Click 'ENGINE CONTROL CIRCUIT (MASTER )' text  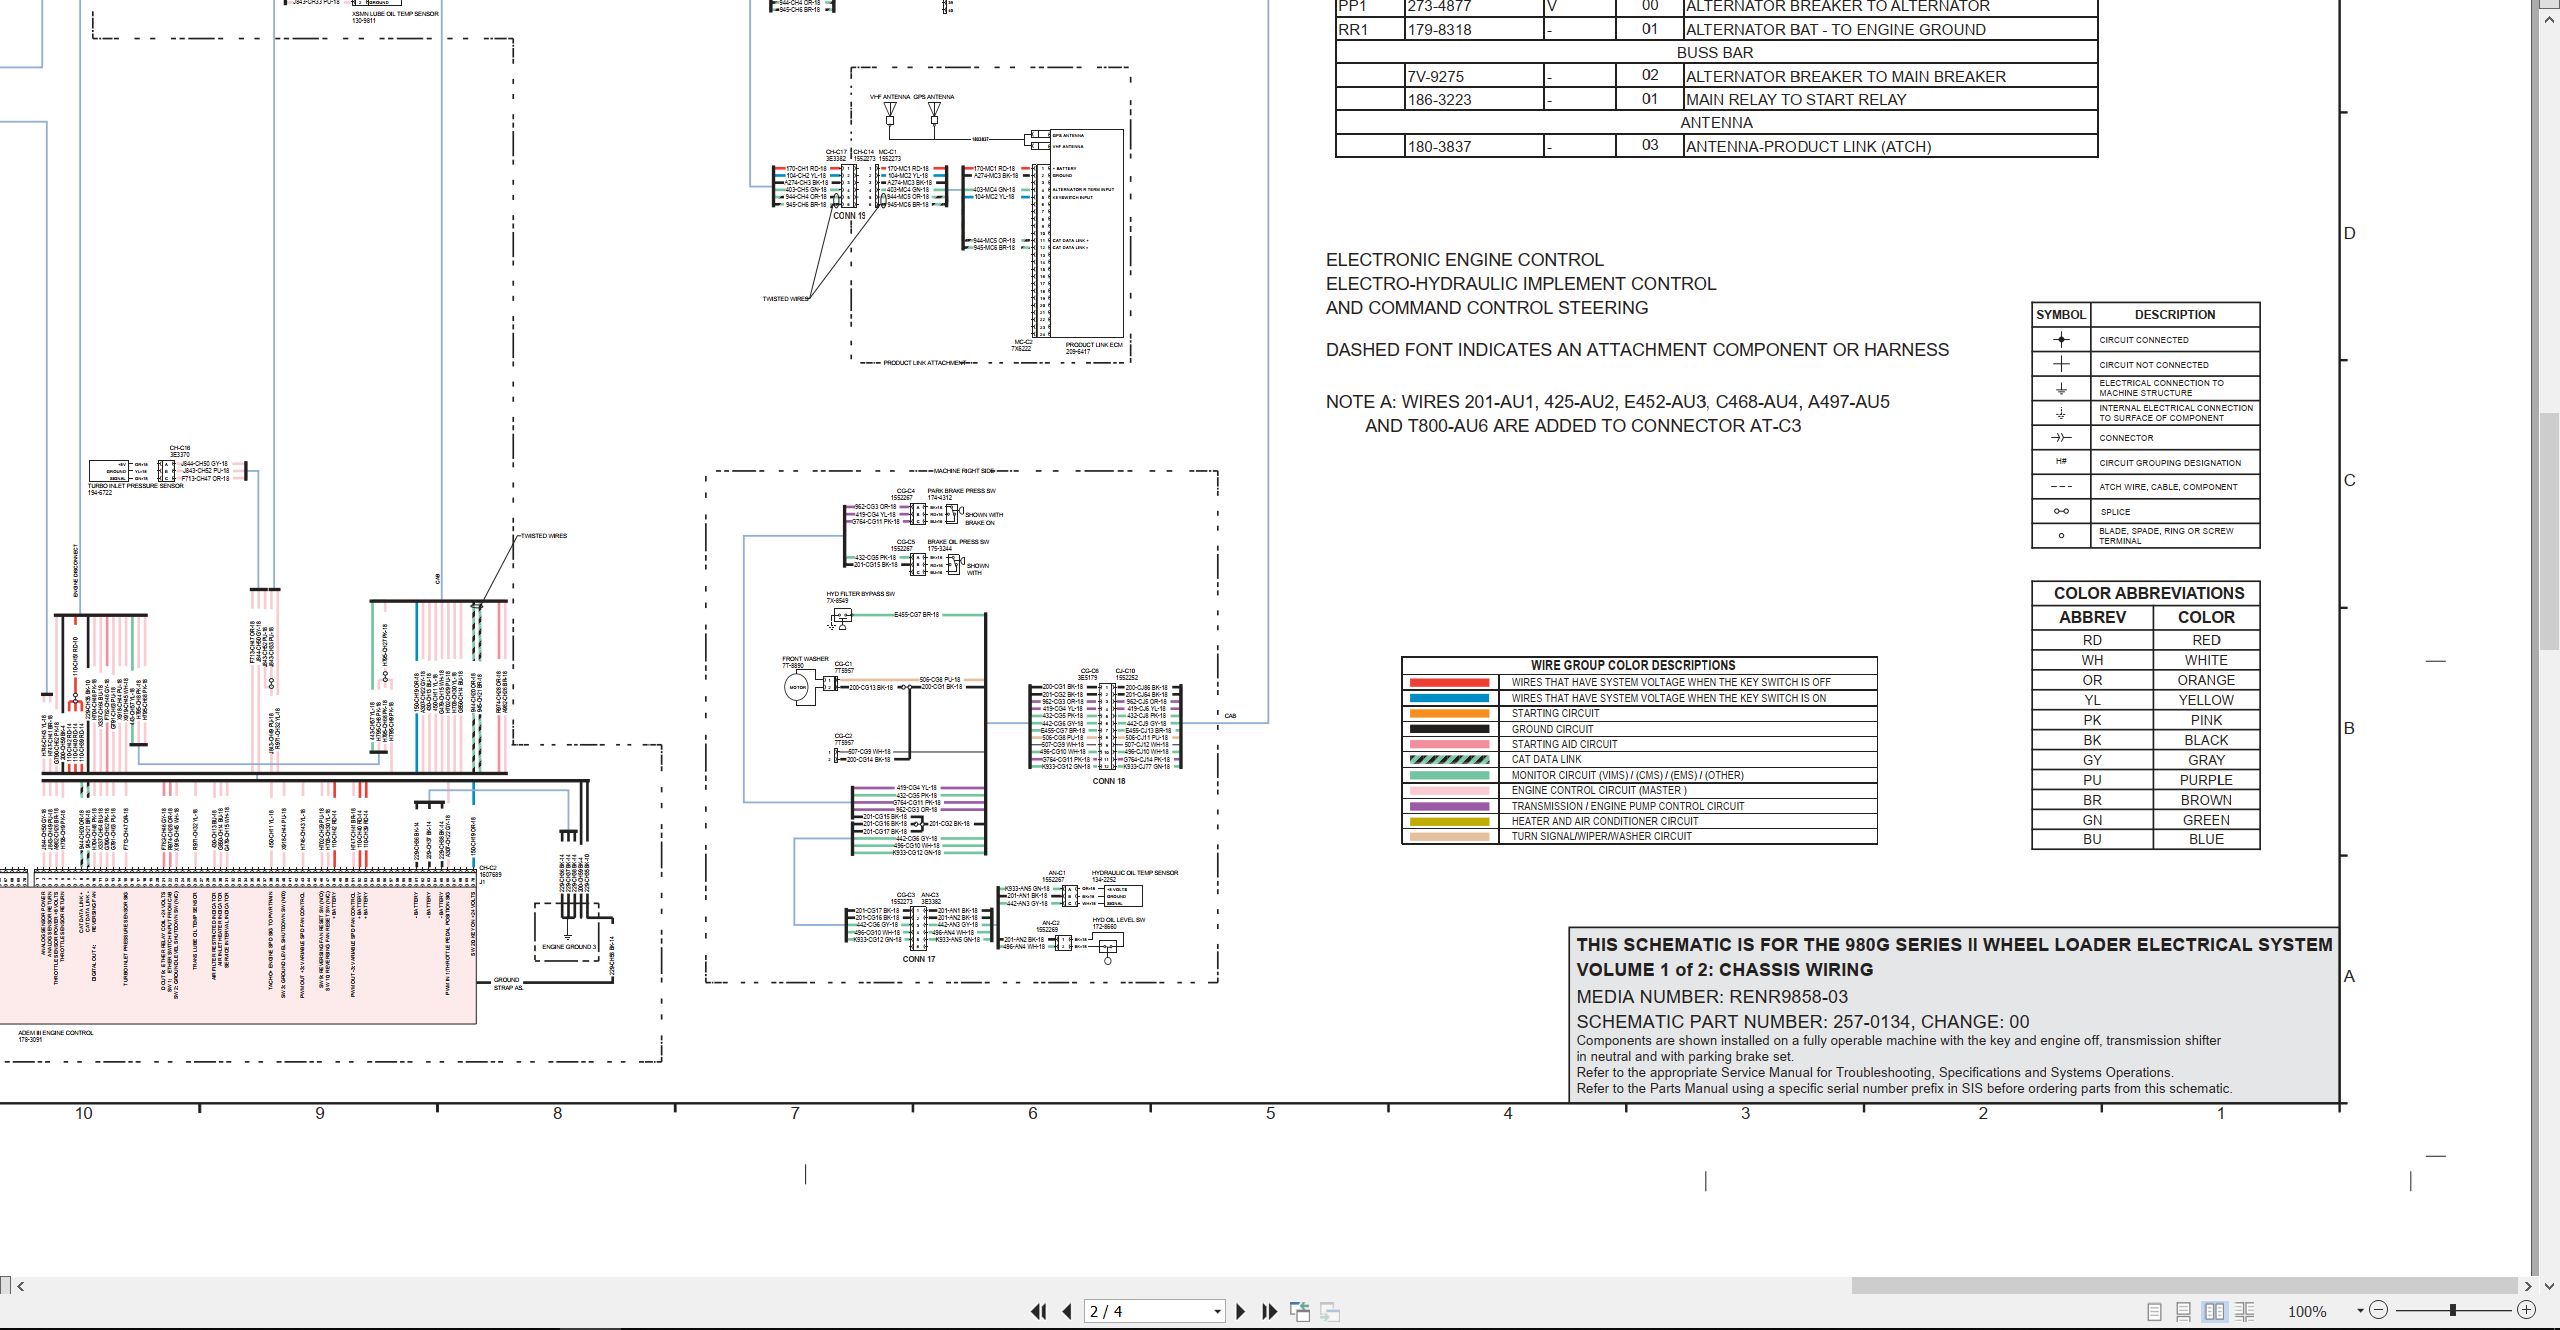(x=1599, y=790)
